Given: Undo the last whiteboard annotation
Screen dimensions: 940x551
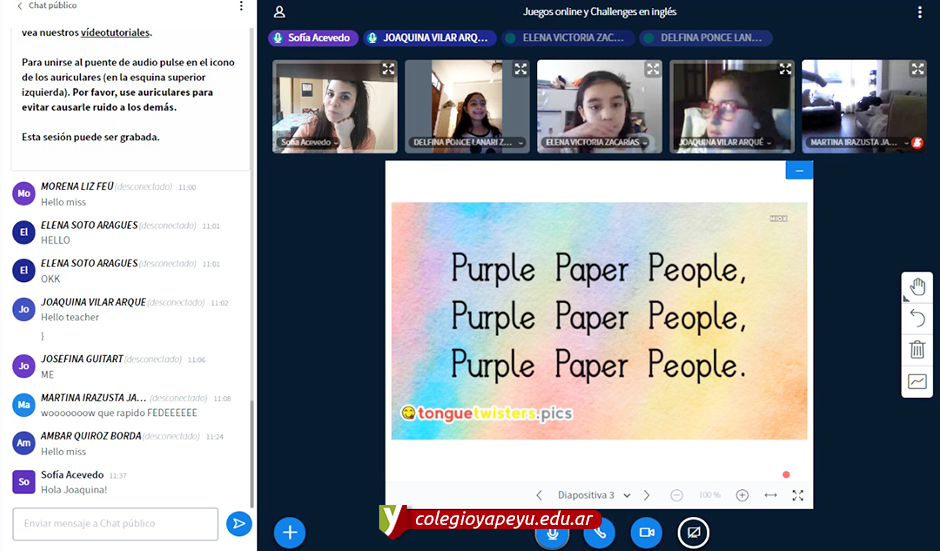Looking at the screenshot, I should click(917, 318).
